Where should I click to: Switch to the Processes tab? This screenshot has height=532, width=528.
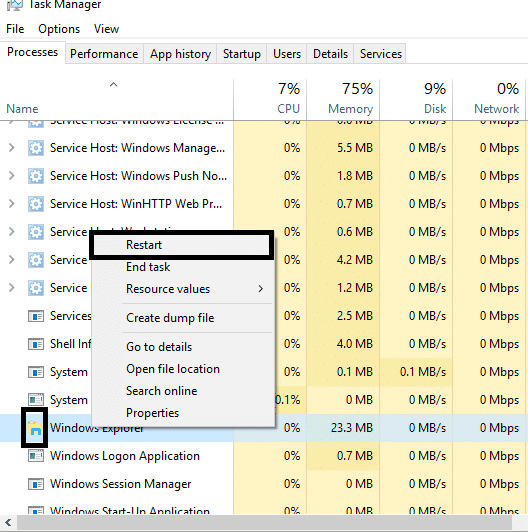click(33, 52)
